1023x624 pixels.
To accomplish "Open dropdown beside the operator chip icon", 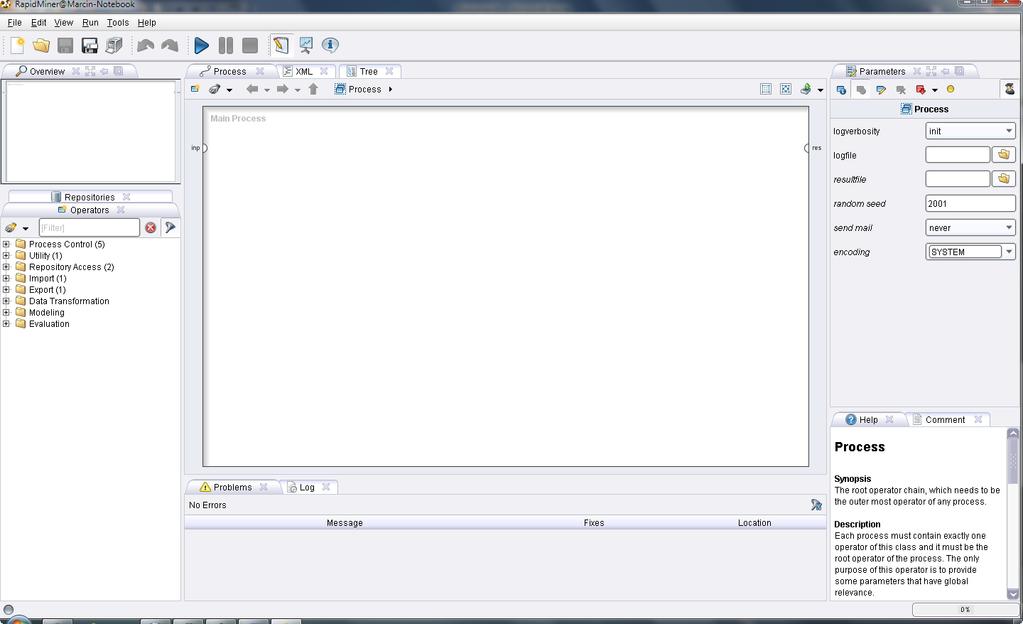I will (229, 90).
